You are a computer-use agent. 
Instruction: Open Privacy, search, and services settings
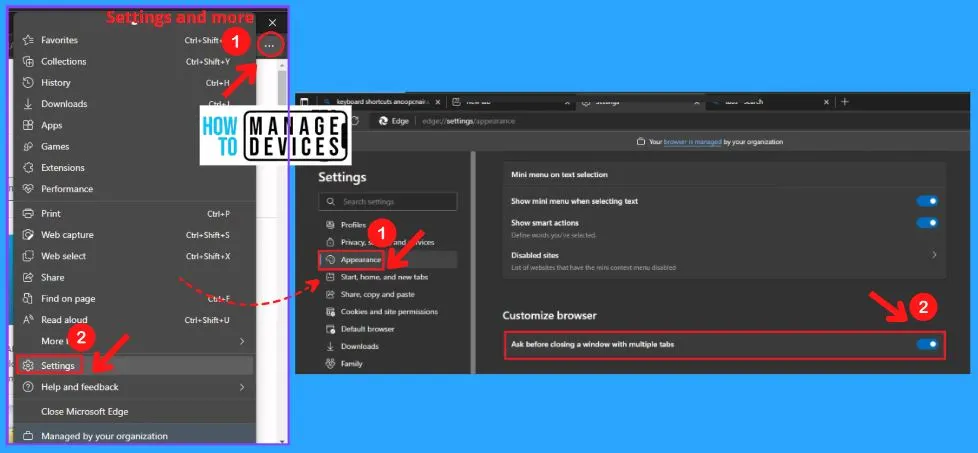click(388, 242)
